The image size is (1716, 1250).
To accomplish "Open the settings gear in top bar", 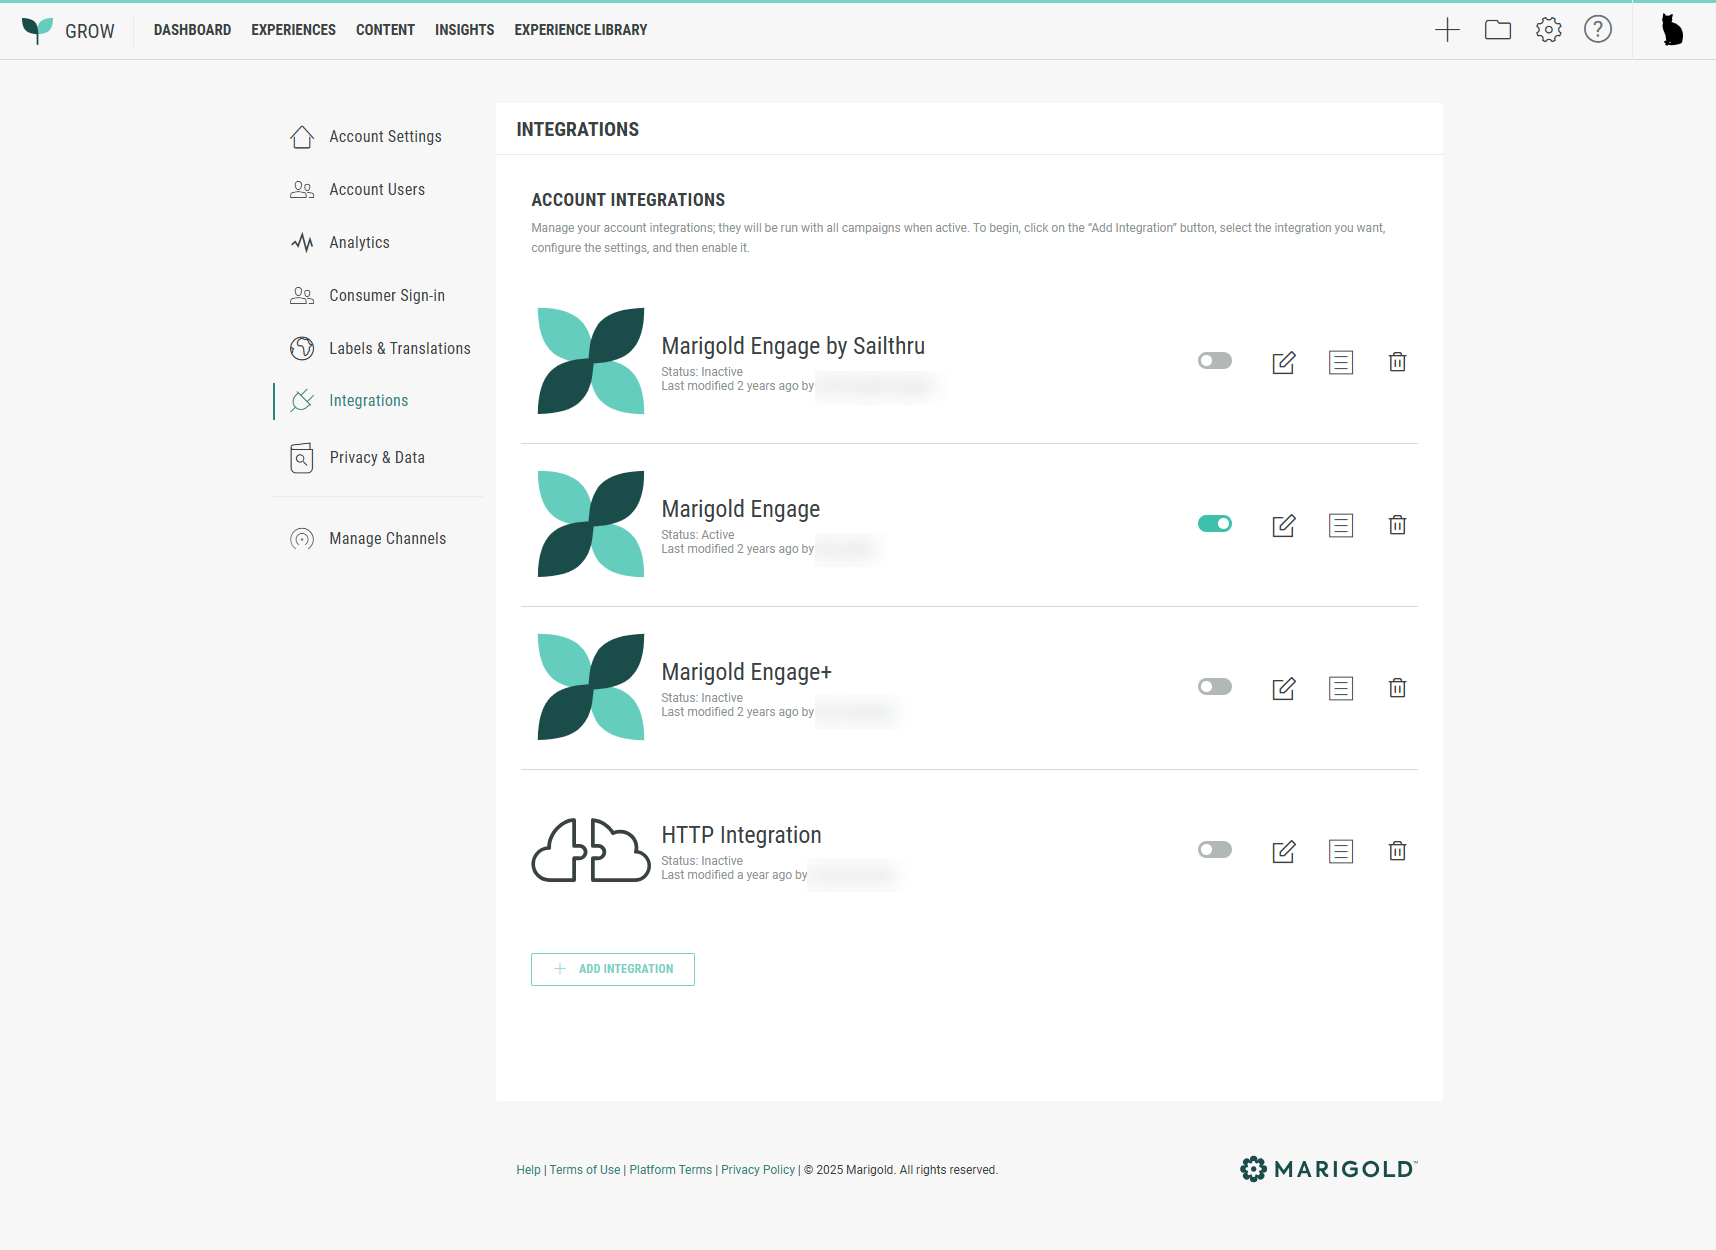I will [x=1548, y=30].
